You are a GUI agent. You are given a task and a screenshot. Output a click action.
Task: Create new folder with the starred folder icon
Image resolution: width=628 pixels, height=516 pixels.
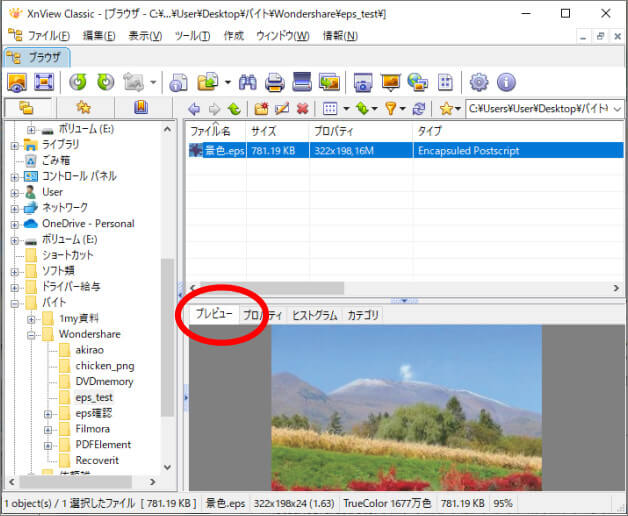pos(261,109)
